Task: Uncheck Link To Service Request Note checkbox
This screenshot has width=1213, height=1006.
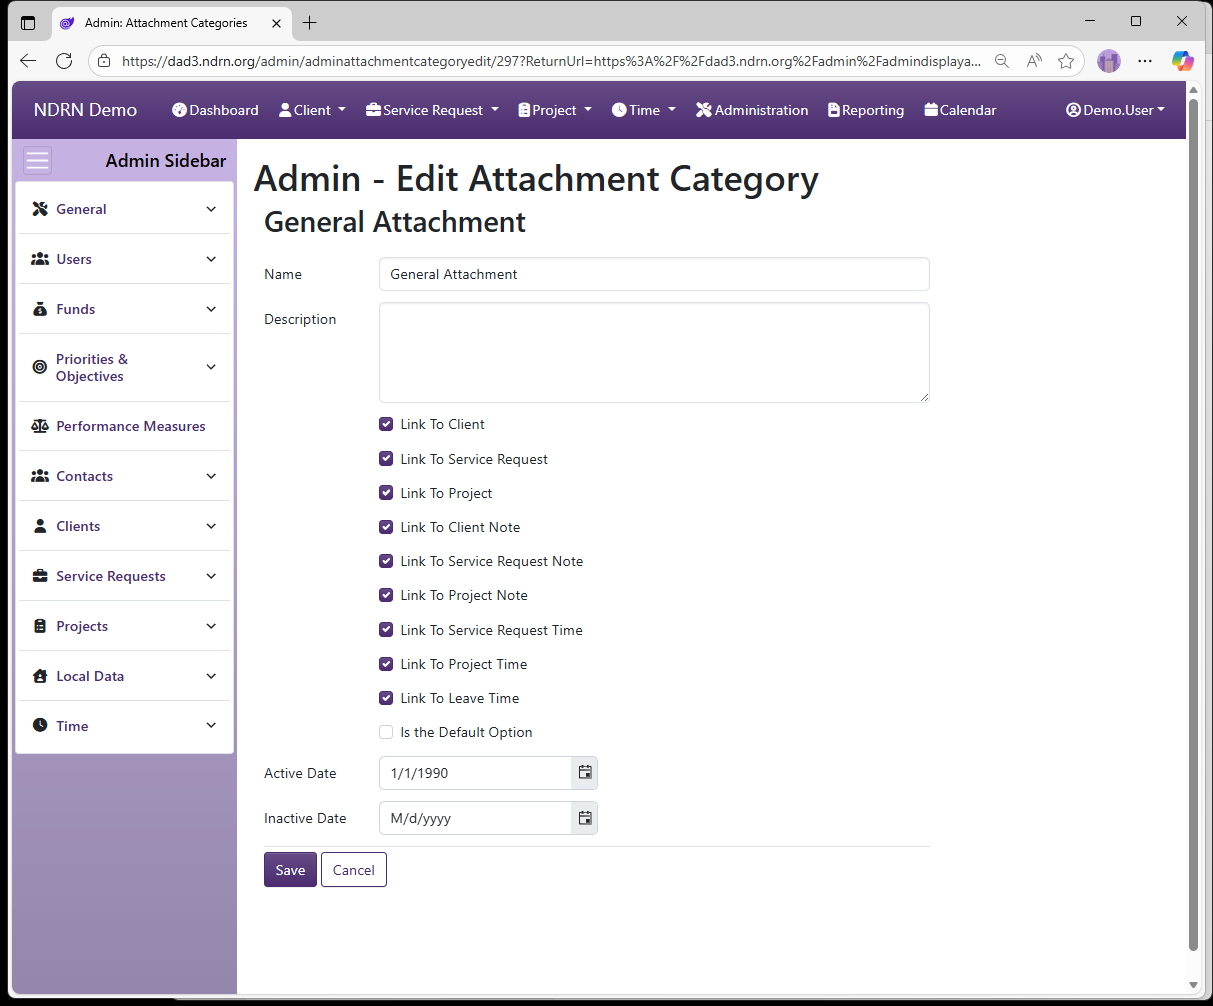Action: pos(386,561)
